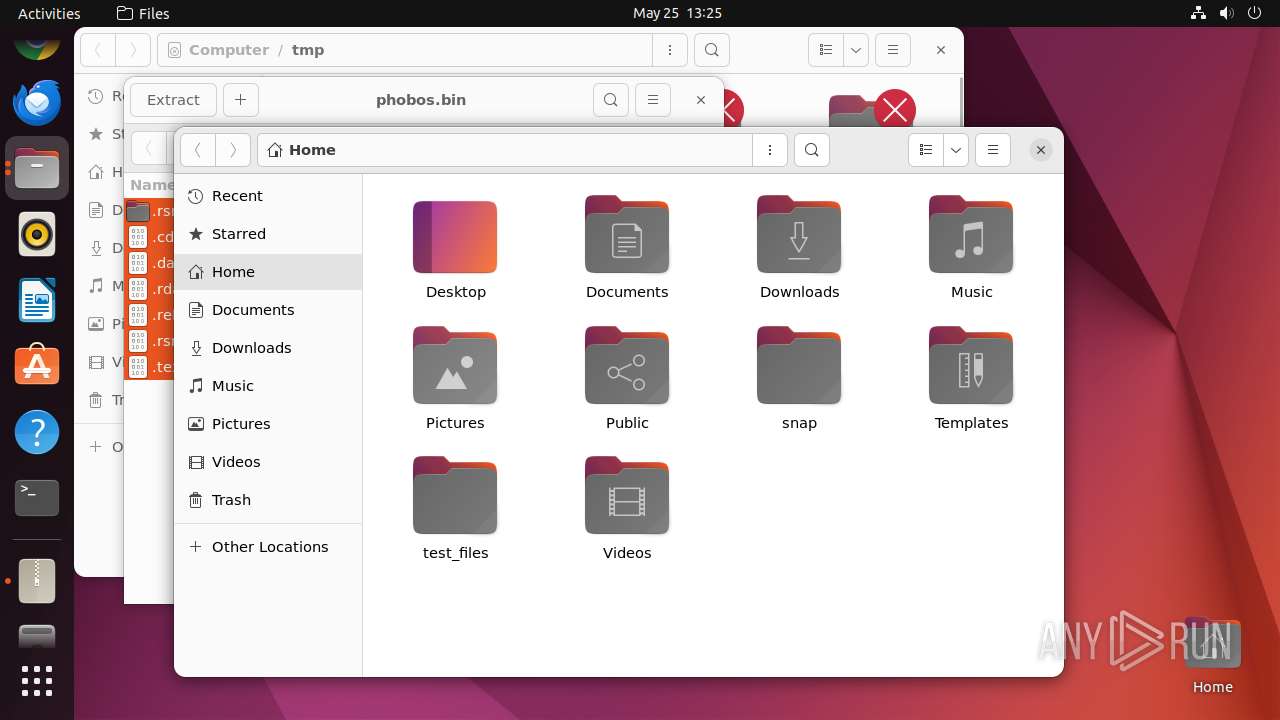1280x720 pixels.
Task: Open Activities overview
Action: pos(49,13)
